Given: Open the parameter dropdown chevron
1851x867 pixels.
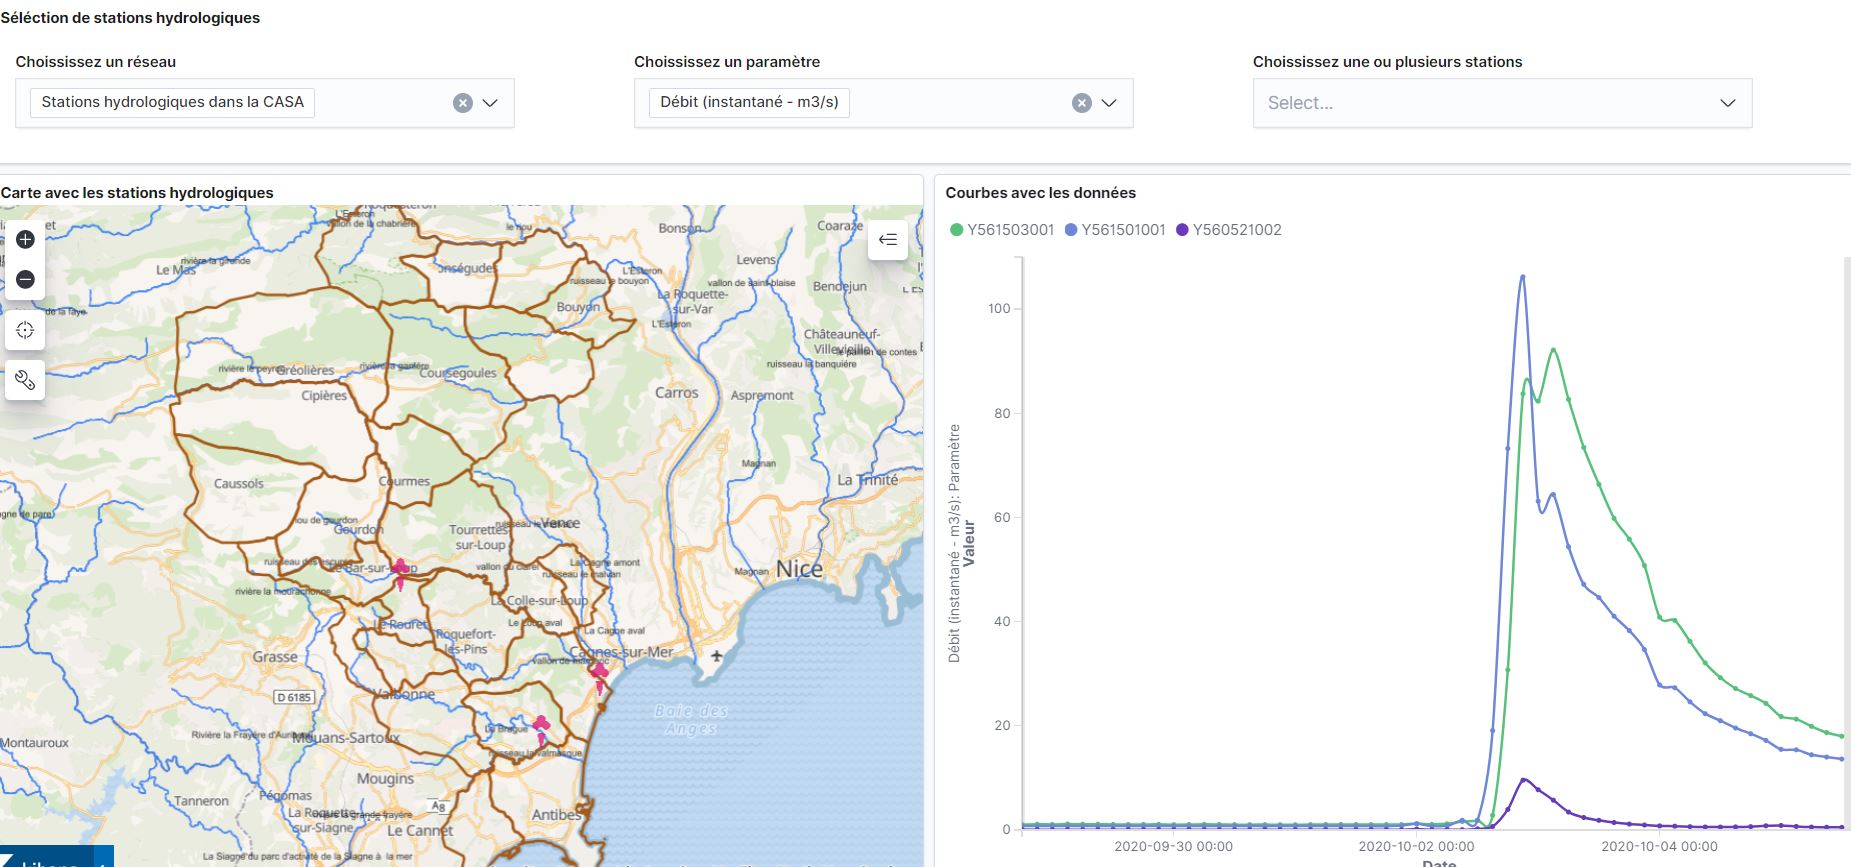Looking at the screenshot, I should click(x=1109, y=103).
